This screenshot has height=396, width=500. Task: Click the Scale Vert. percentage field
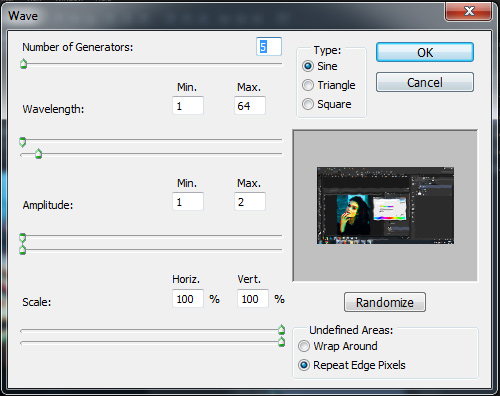click(253, 298)
